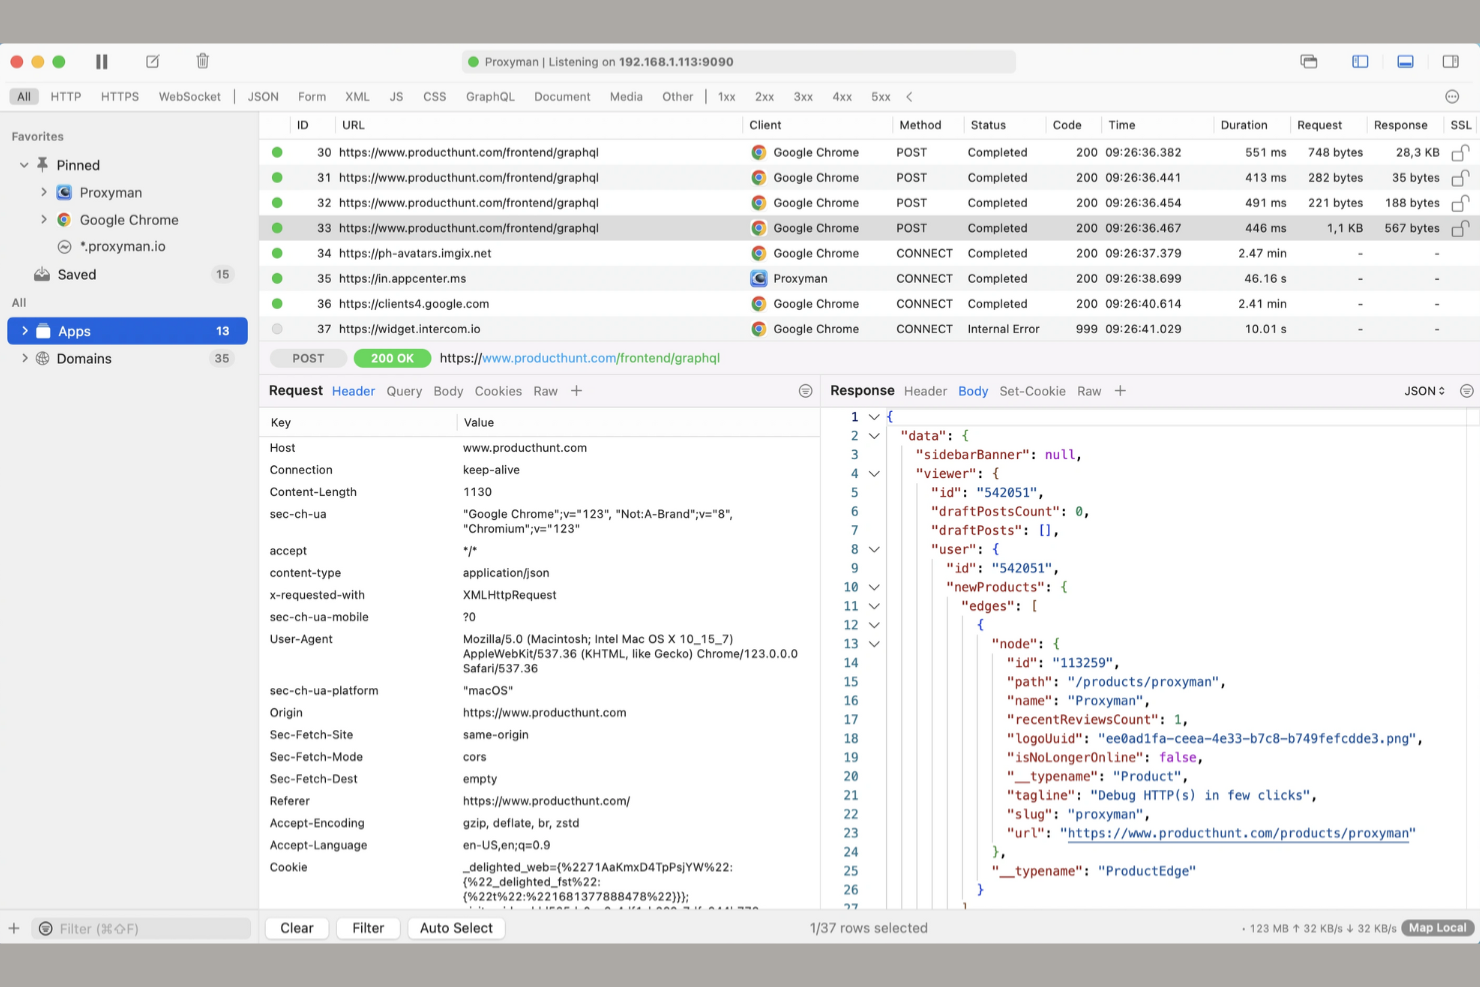Screen dimensions: 1480x987
Task: Toggle left sidebar panel icon
Action: coord(1360,62)
